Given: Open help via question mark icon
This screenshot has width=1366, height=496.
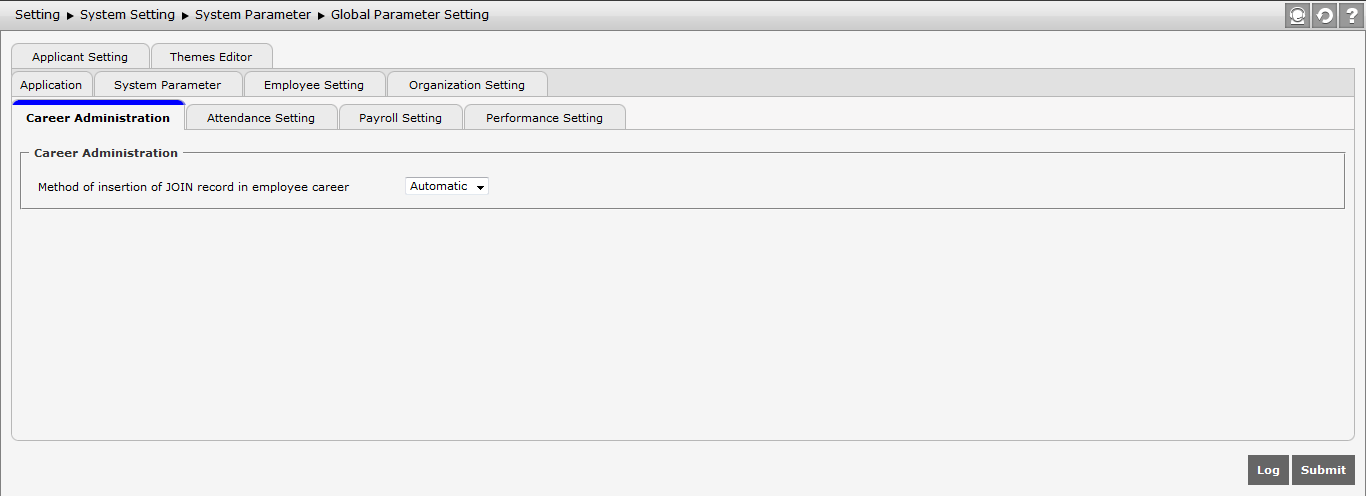Looking at the screenshot, I should [x=1352, y=16].
